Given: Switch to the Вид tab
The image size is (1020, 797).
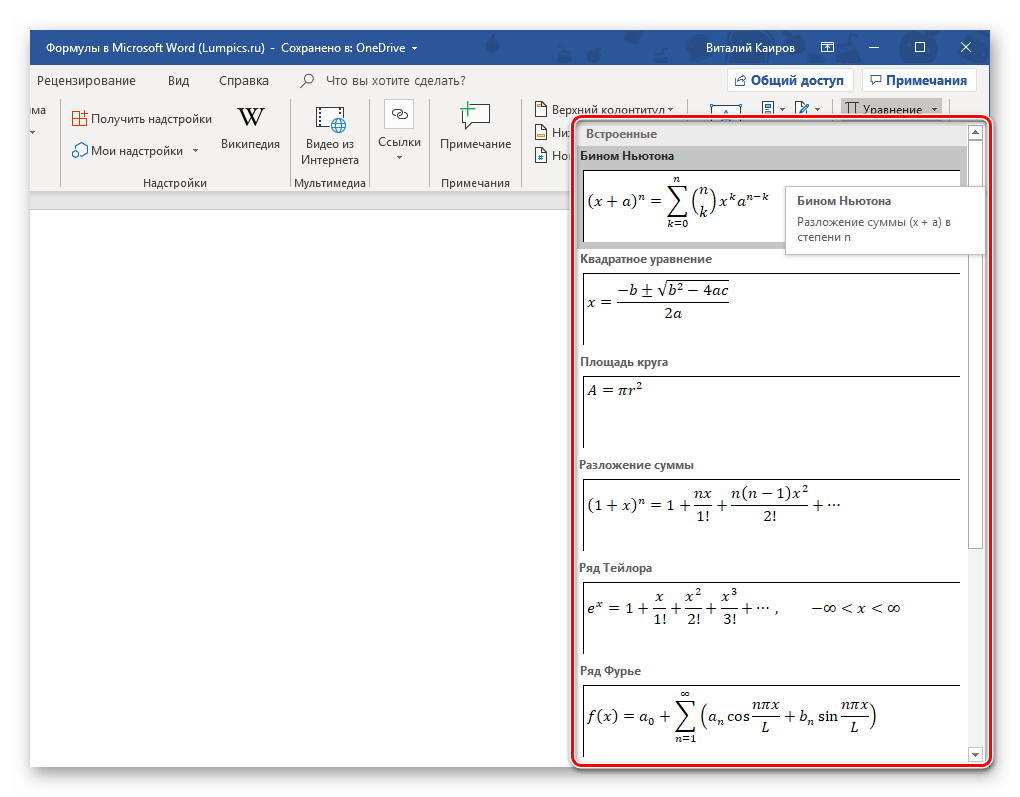Looking at the screenshot, I should pyautogui.click(x=178, y=81).
